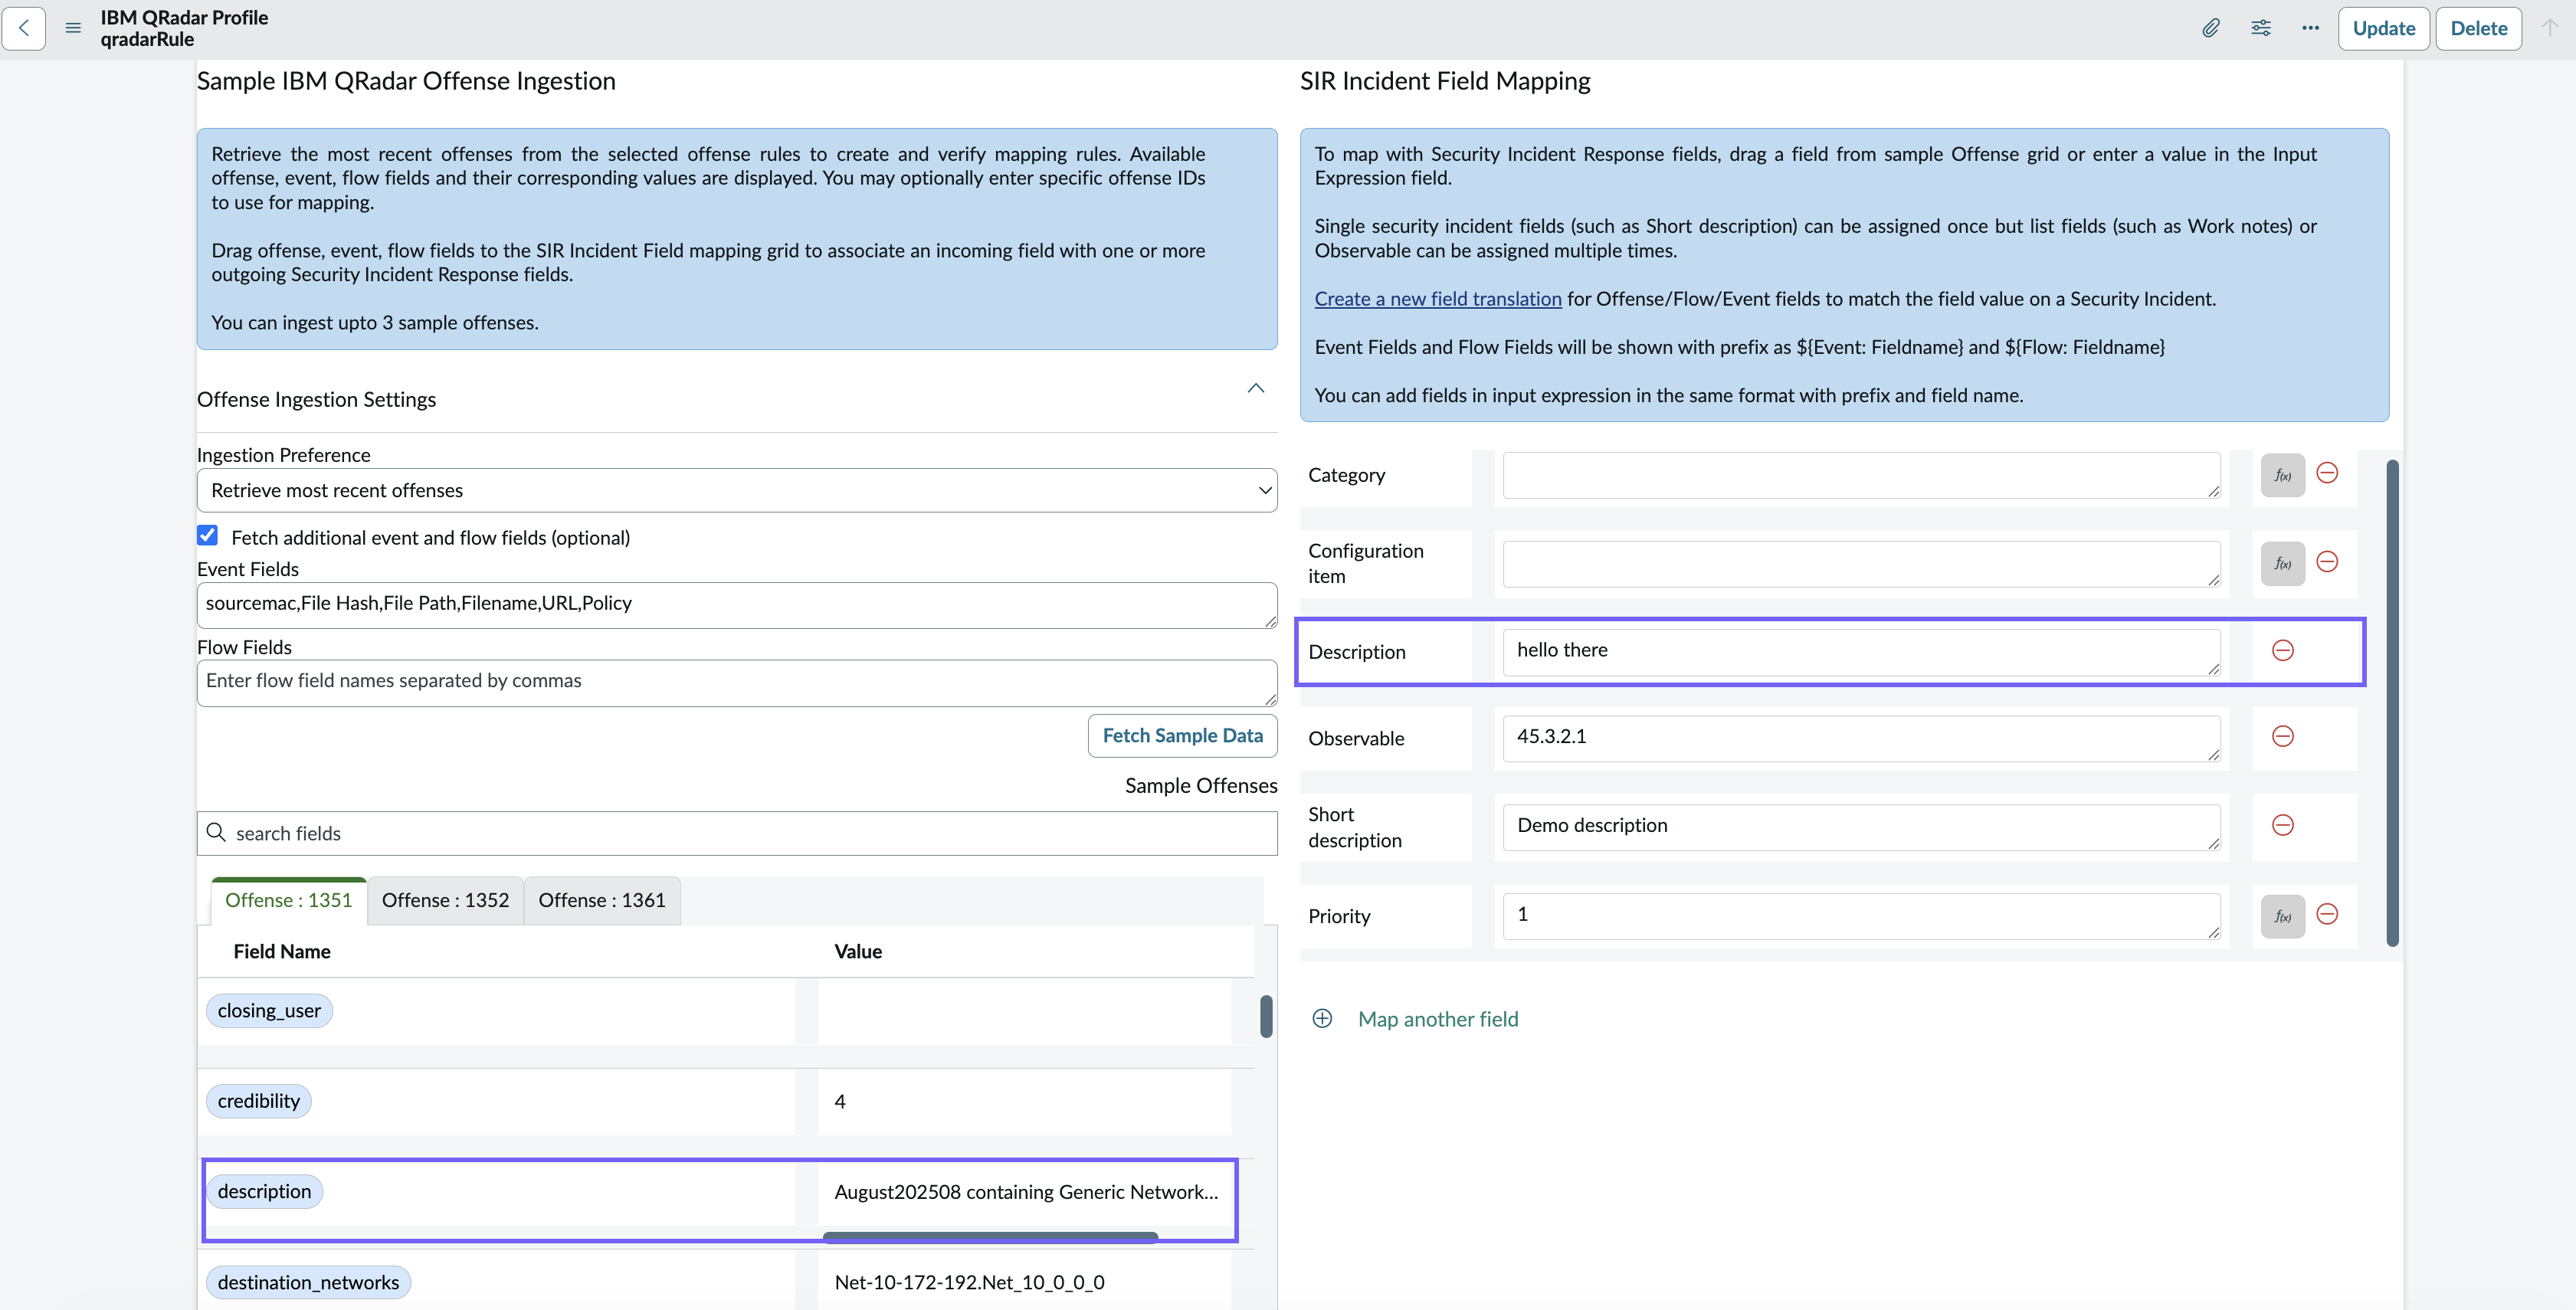Click the IBM QRadar Profile qradarRule title
Viewport: 2576px width, 1310px height.
(x=184, y=28)
